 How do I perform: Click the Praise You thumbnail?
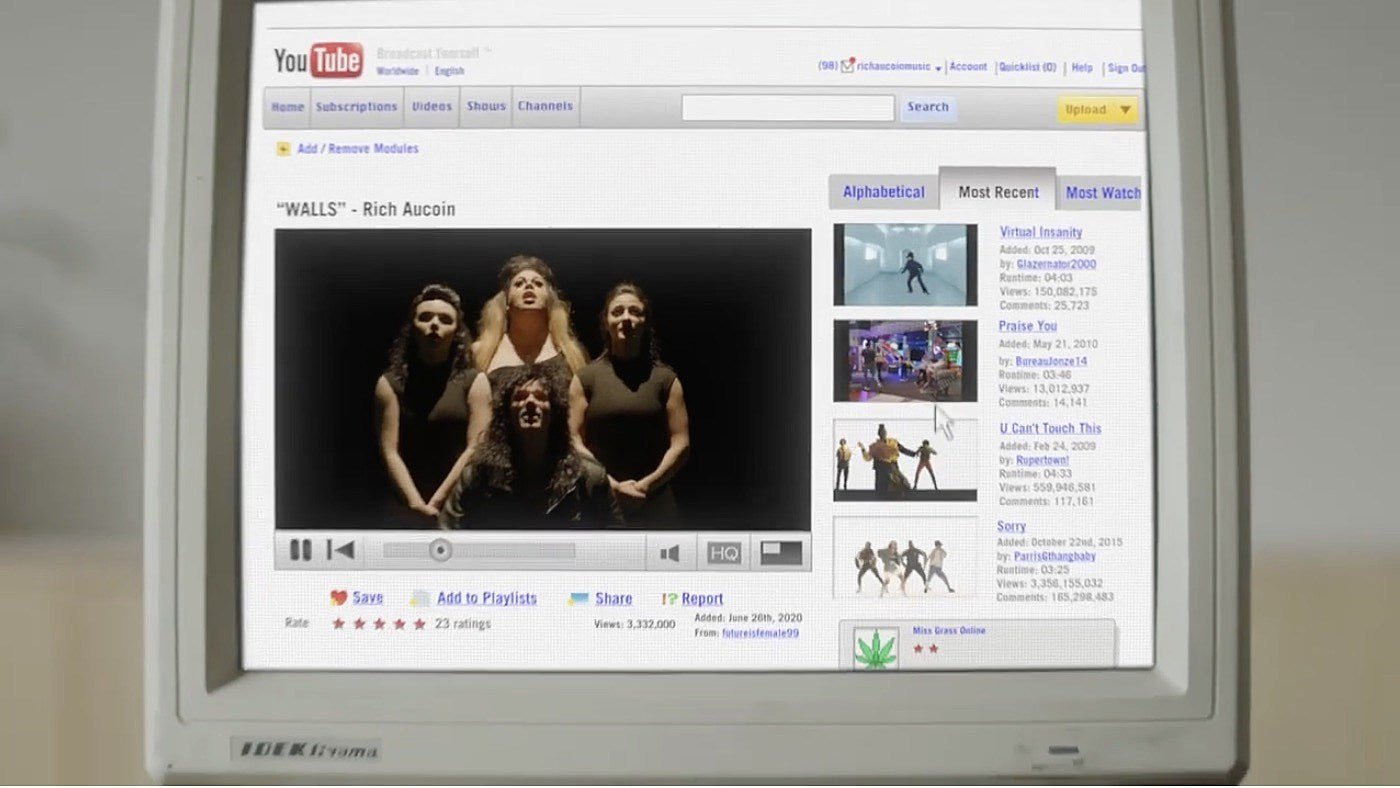(905, 361)
